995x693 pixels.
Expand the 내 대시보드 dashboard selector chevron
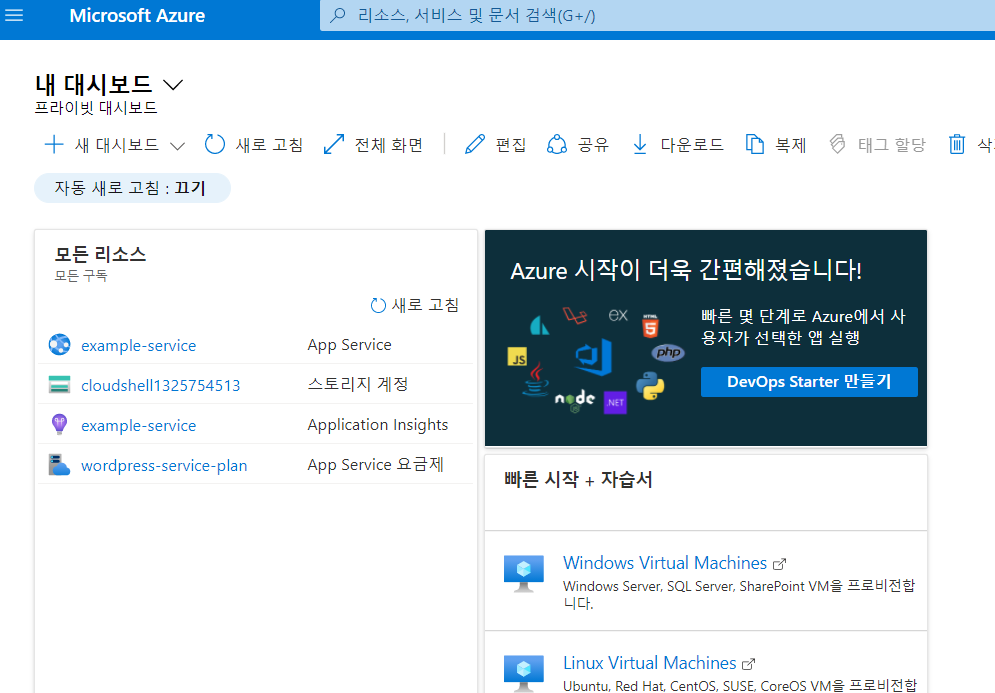(x=173, y=85)
